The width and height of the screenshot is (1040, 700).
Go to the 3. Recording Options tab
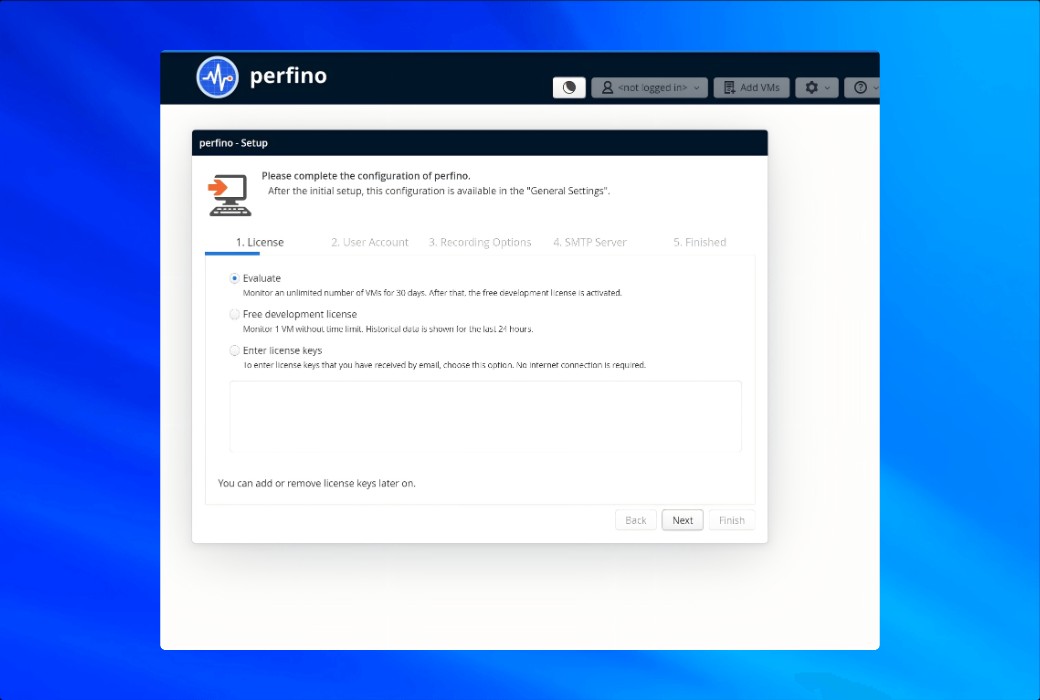point(480,242)
